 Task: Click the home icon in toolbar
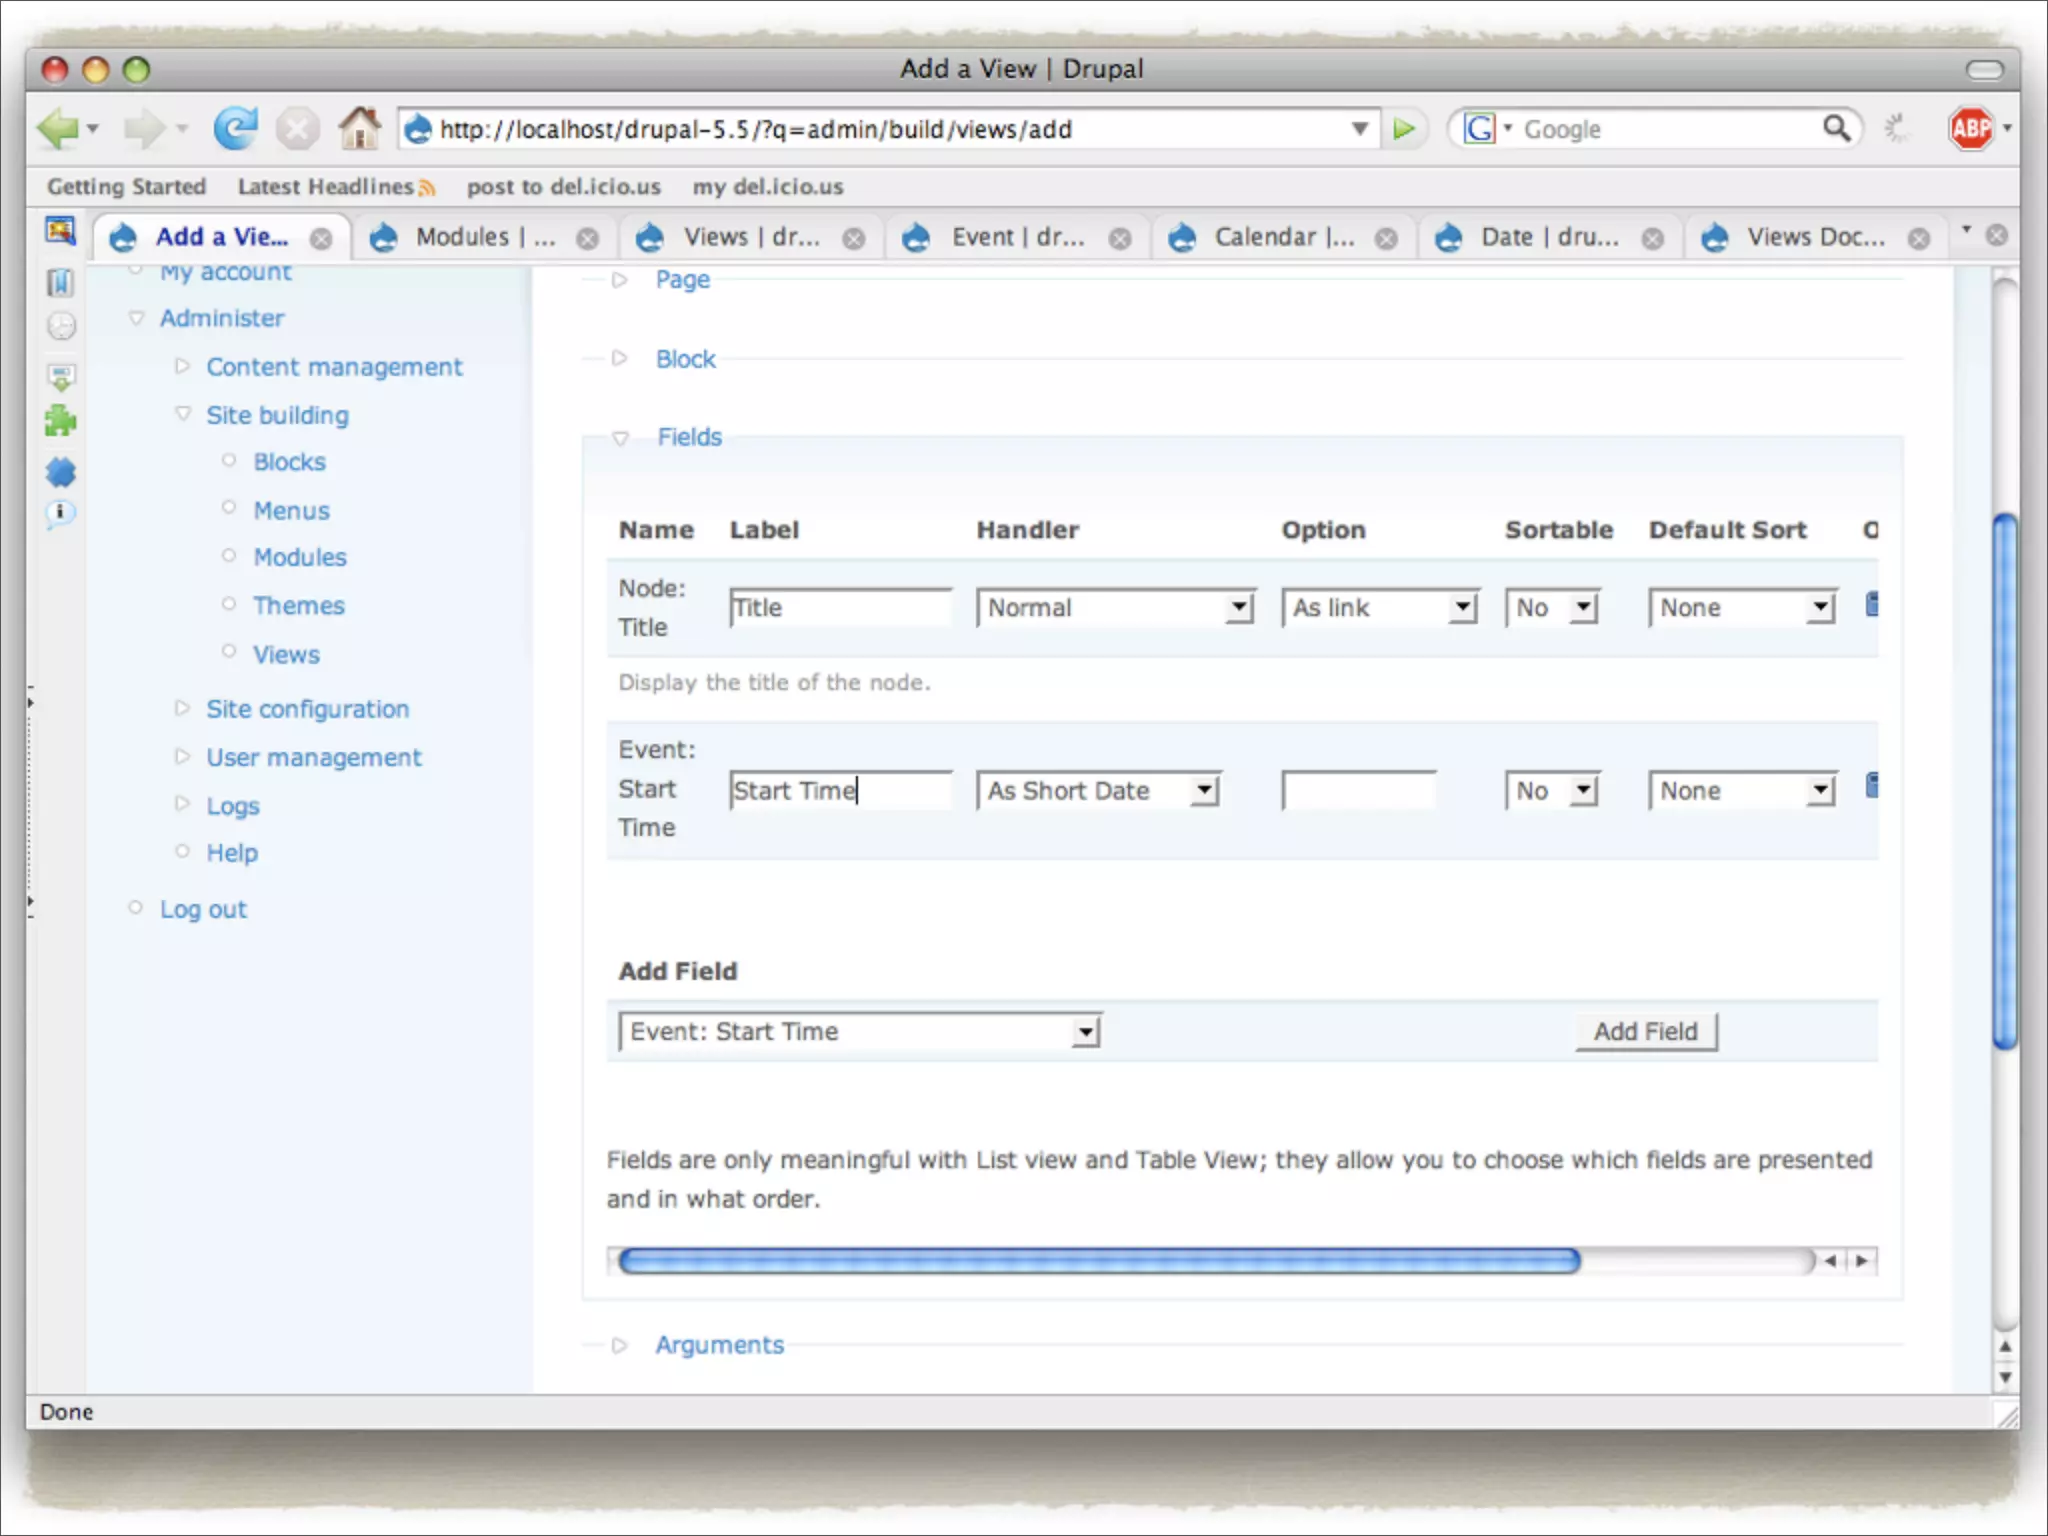pyautogui.click(x=359, y=129)
